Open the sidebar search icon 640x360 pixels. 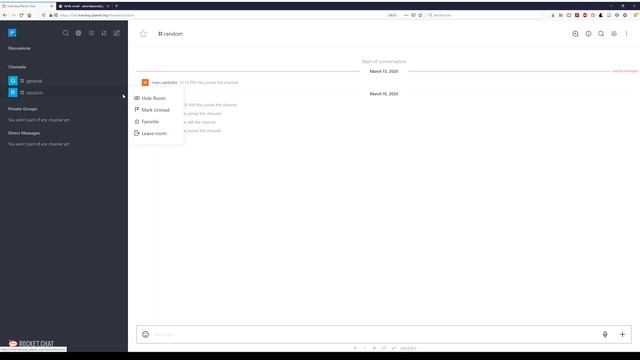(65, 33)
